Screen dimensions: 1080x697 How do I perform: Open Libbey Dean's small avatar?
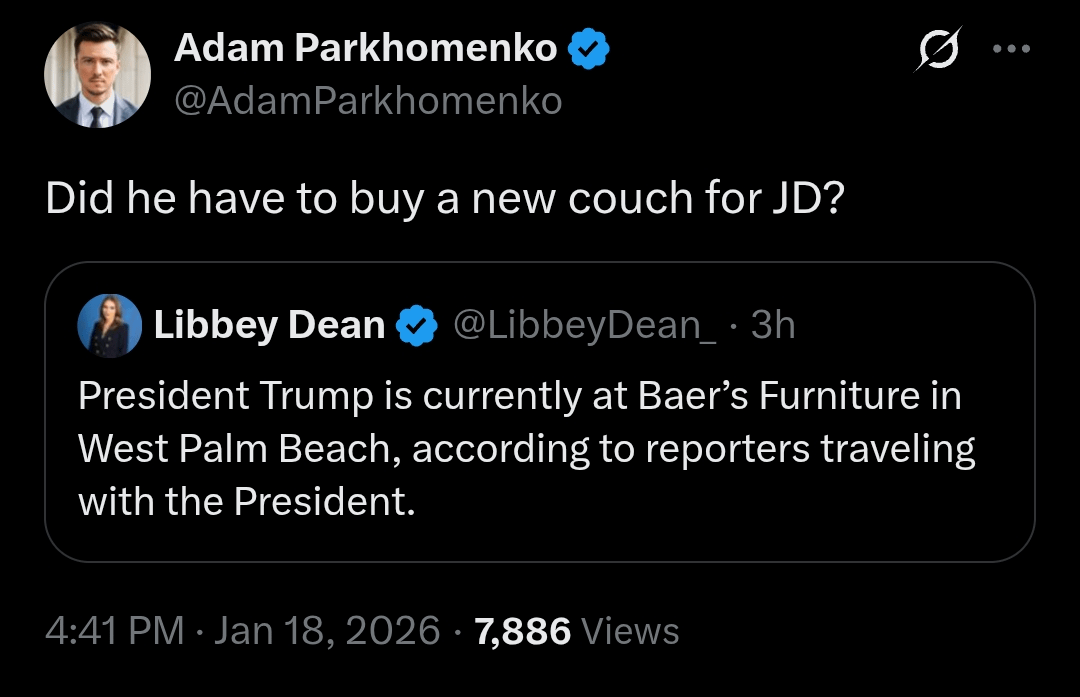point(110,325)
